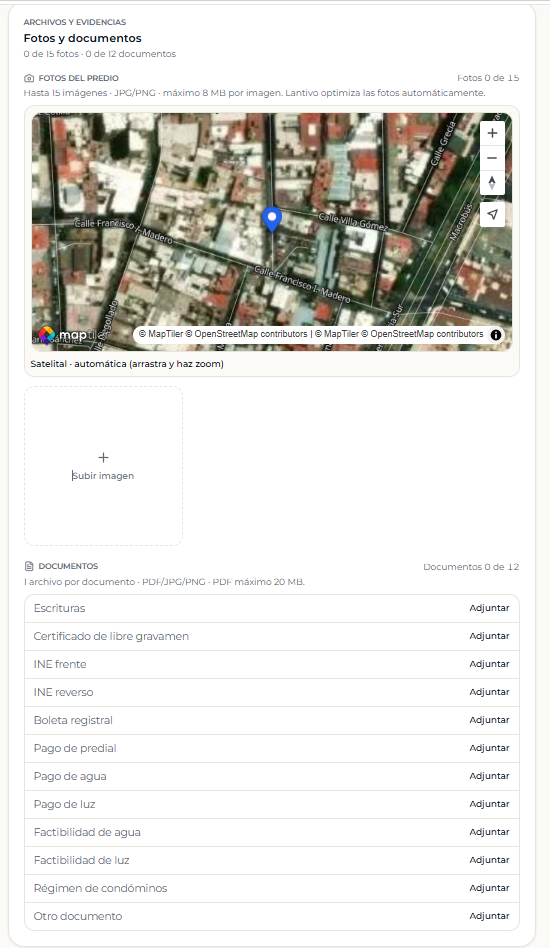
Task: Open map attribution info icon
Action: [496, 334]
